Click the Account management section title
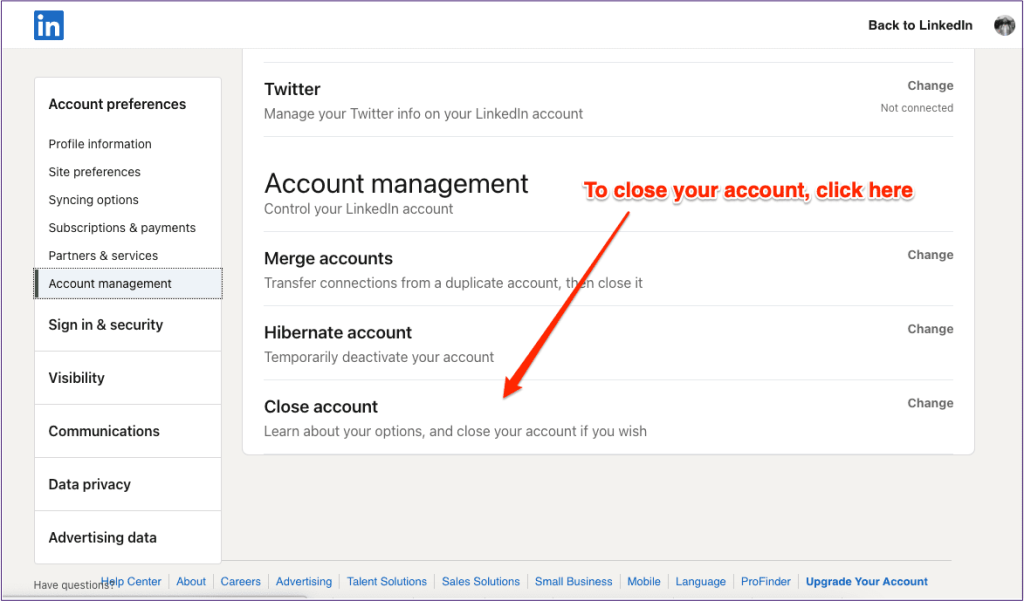Image resolution: width=1024 pixels, height=601 pixels. click(x=396, y=184)
